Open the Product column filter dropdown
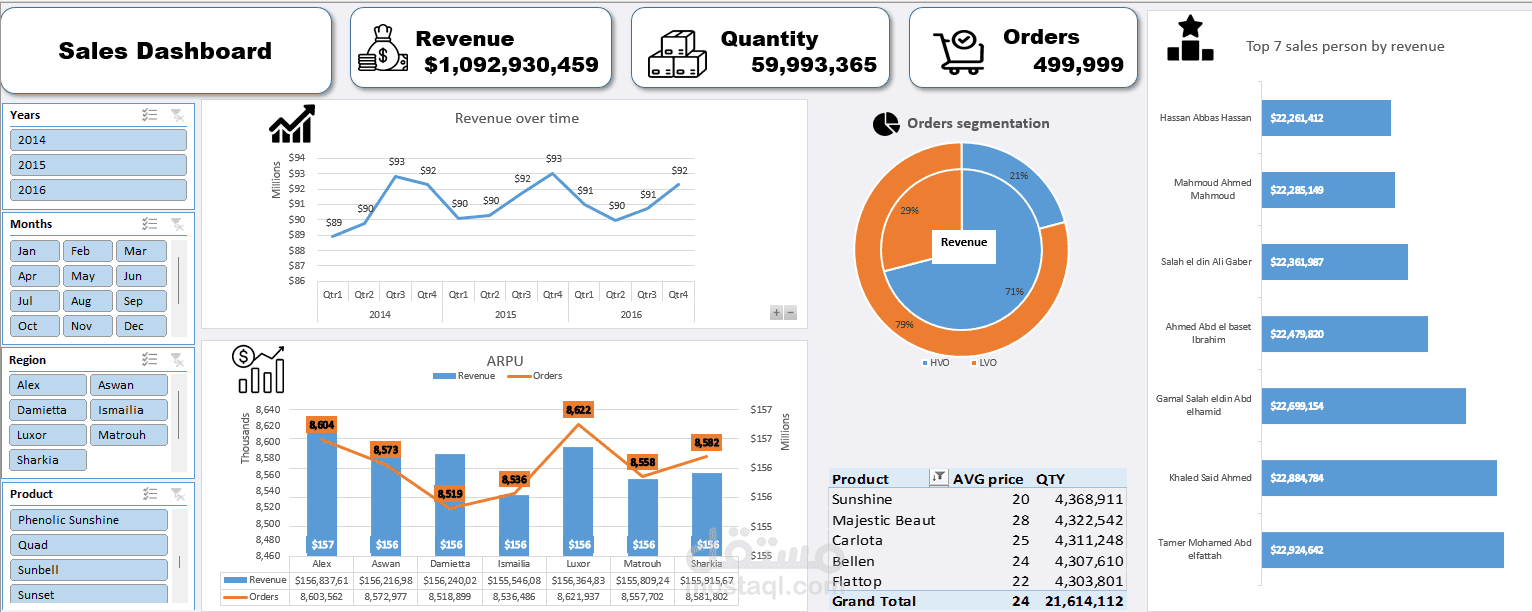This screenshot has width=1532, height=612. (938, 478)
